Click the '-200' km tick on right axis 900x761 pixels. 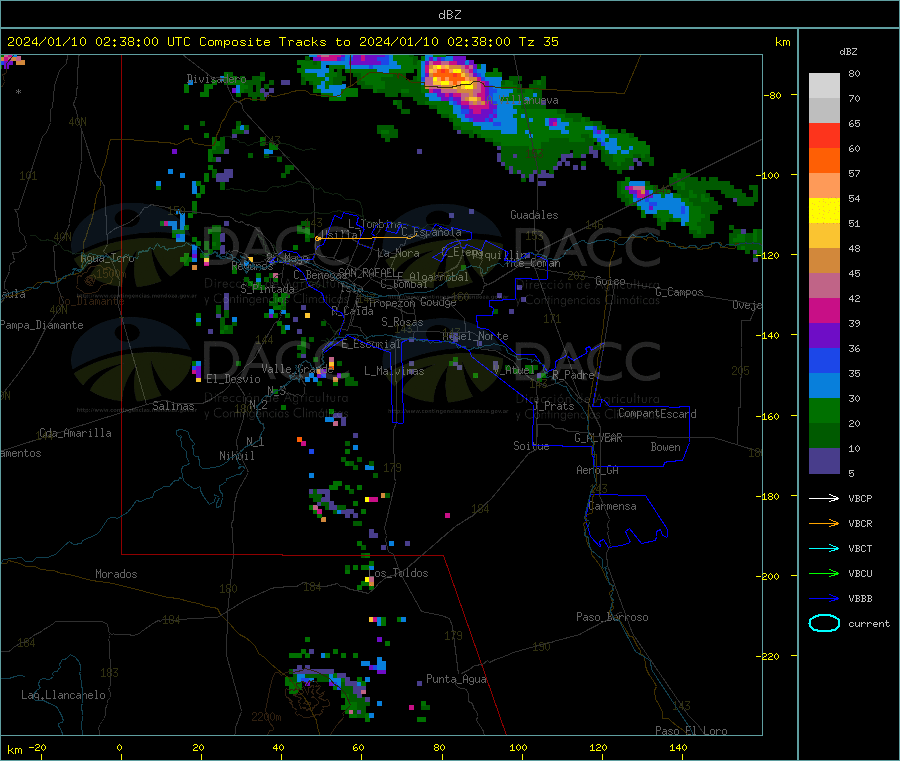[767, 576]
